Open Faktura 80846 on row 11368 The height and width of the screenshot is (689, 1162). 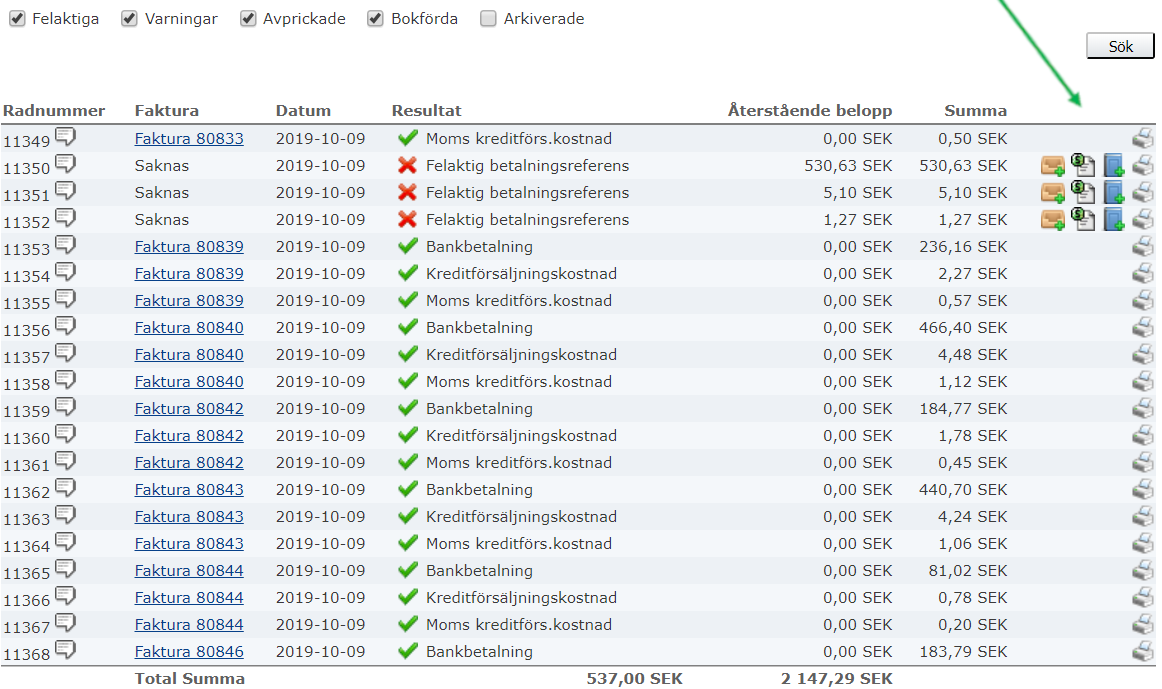pos(189,652)
